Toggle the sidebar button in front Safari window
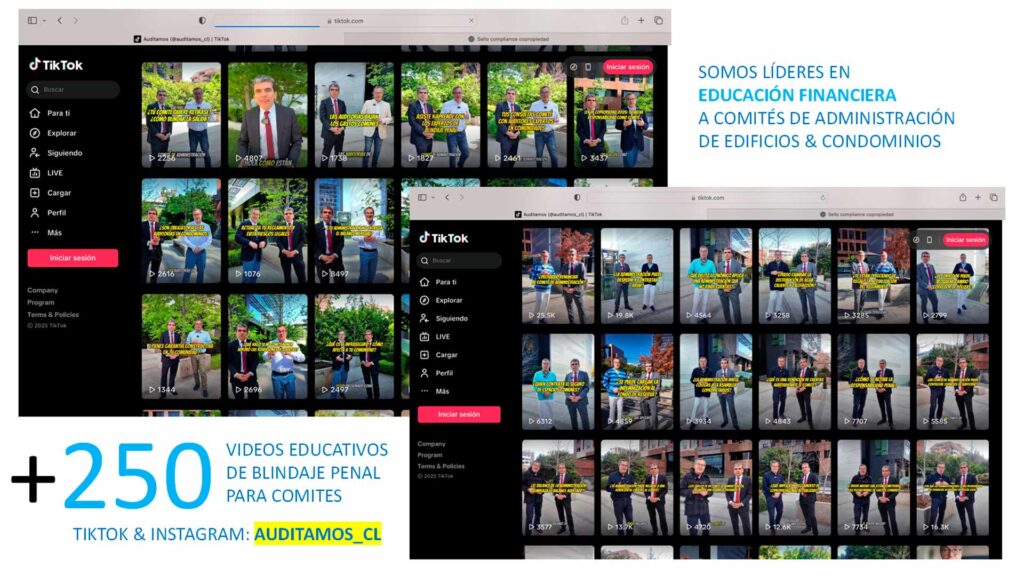This screenshot has width=1024, height=576. (x=422, y=197)
